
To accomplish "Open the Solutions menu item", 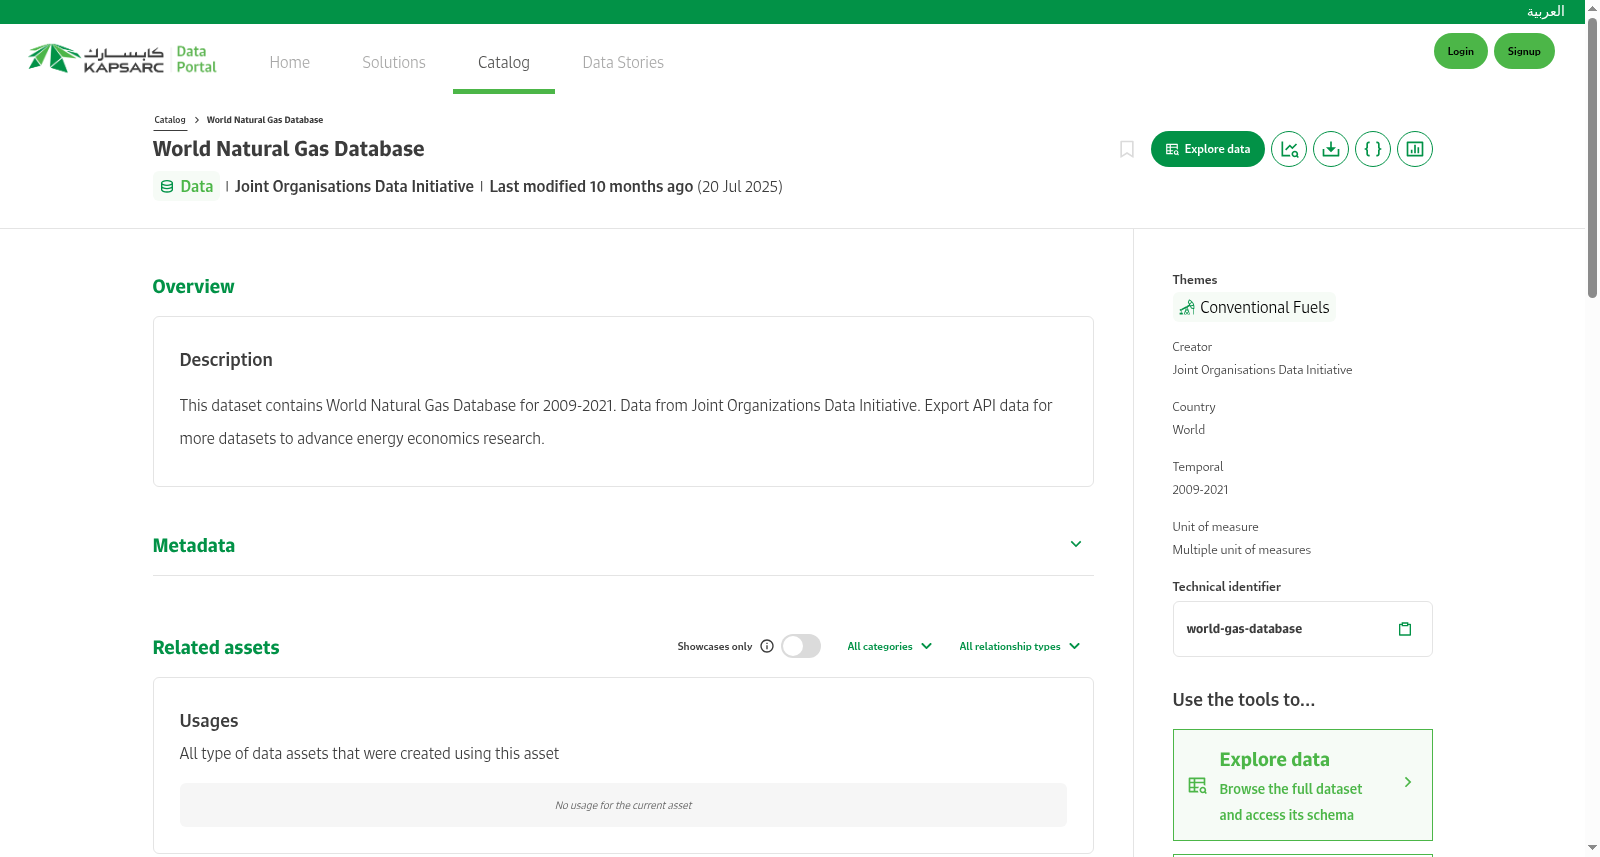I will coord(394,62).
